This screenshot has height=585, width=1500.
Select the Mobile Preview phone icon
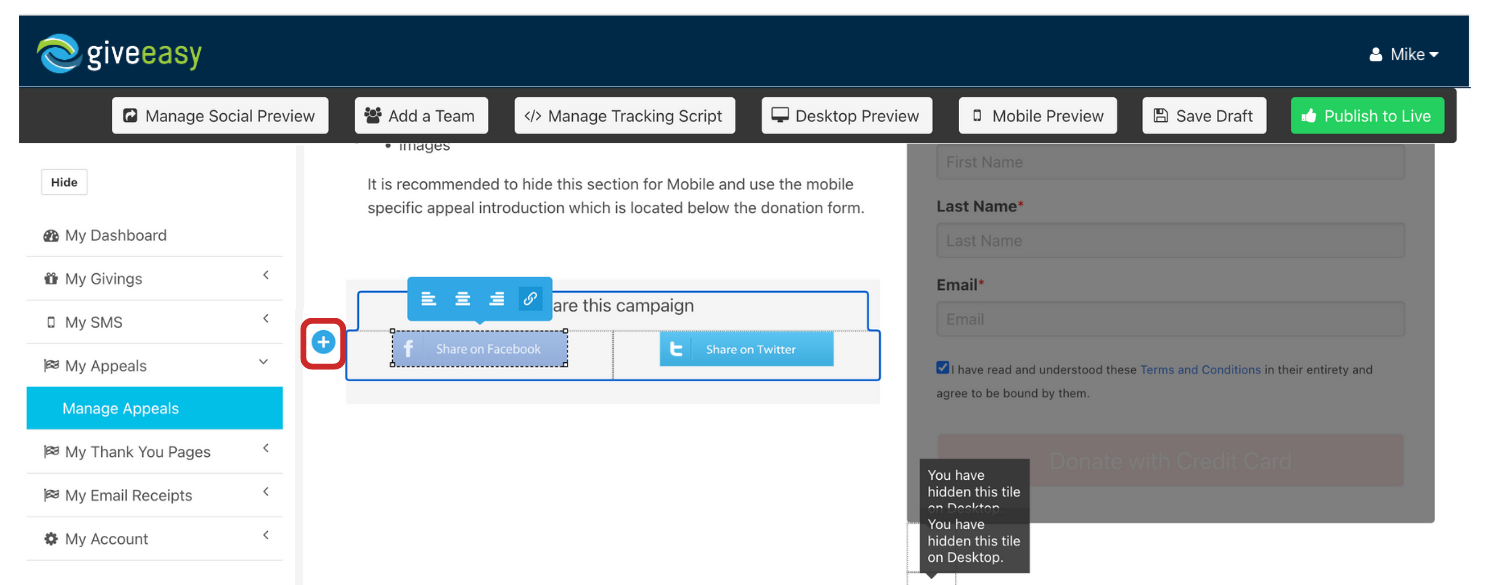click(976, 115)
